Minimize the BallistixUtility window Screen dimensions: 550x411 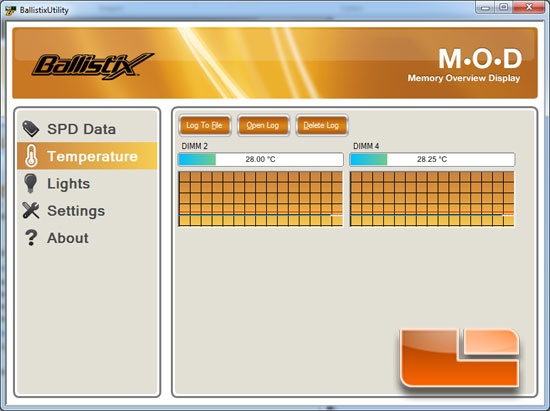click(x=485, y=7)
